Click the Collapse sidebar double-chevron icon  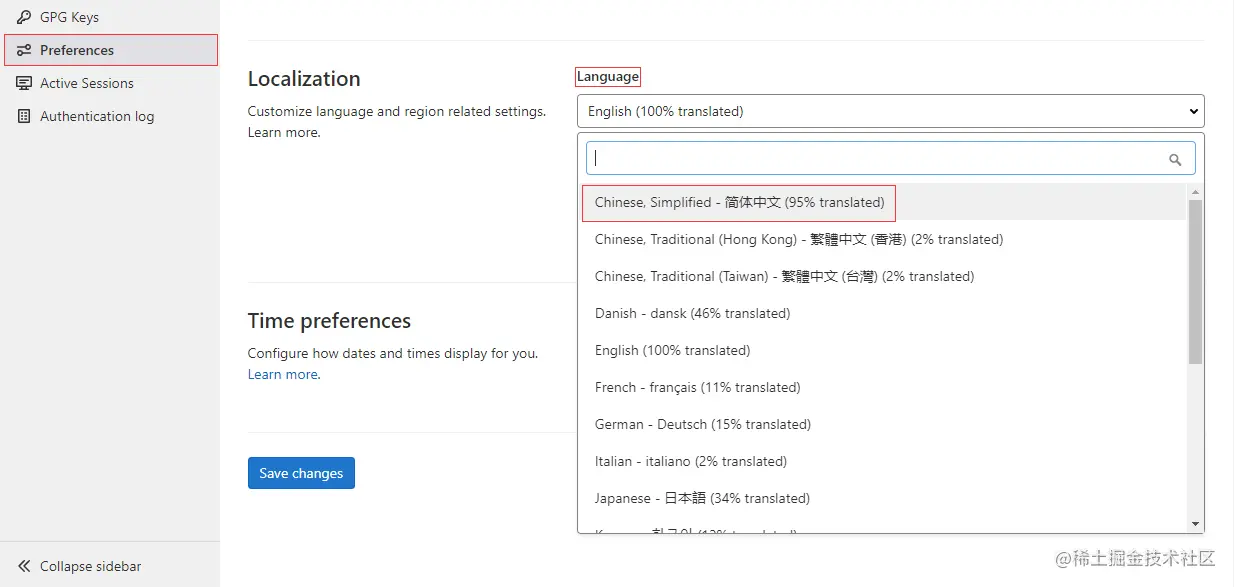(24, 566)
